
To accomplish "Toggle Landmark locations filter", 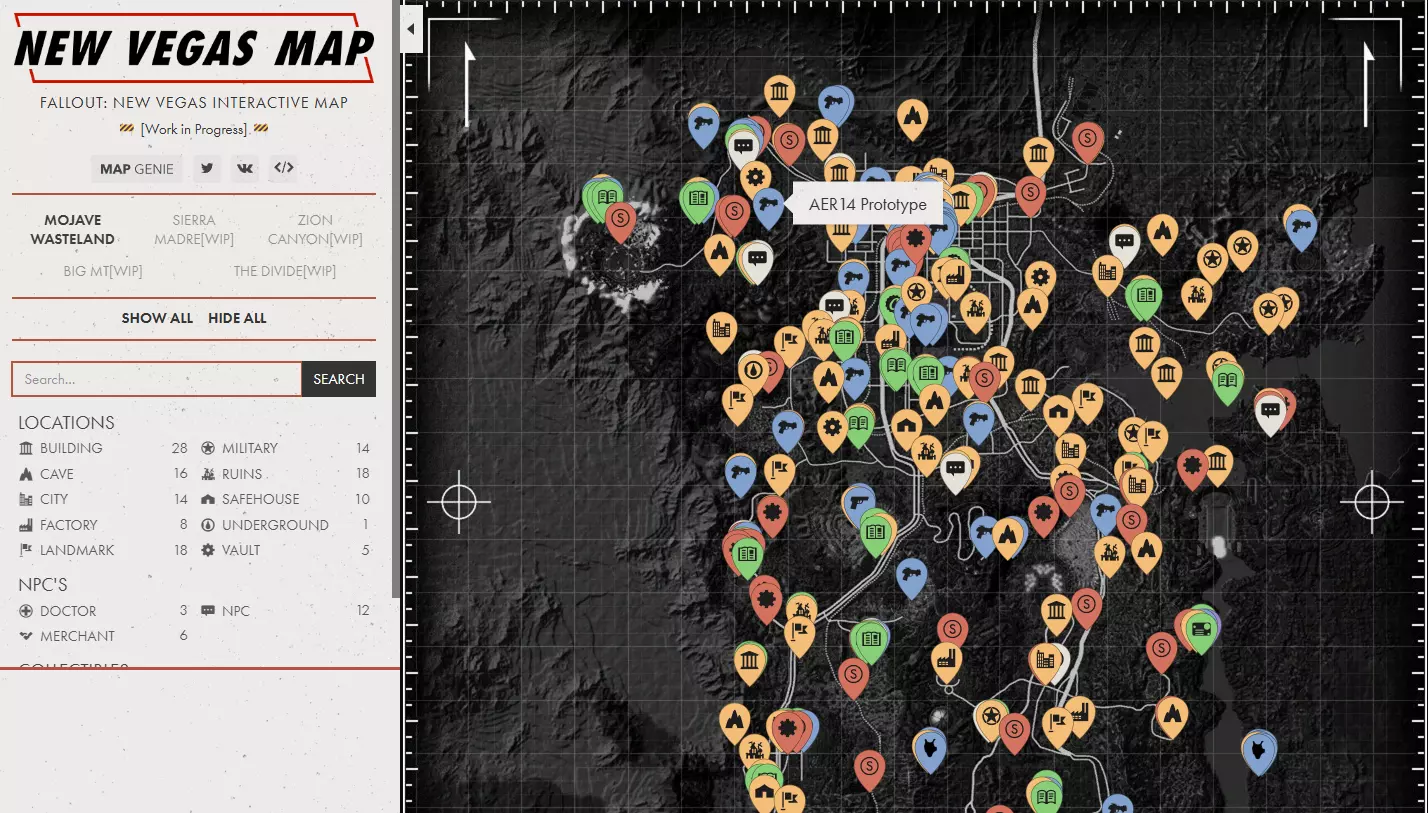I will tap(103, 550).
